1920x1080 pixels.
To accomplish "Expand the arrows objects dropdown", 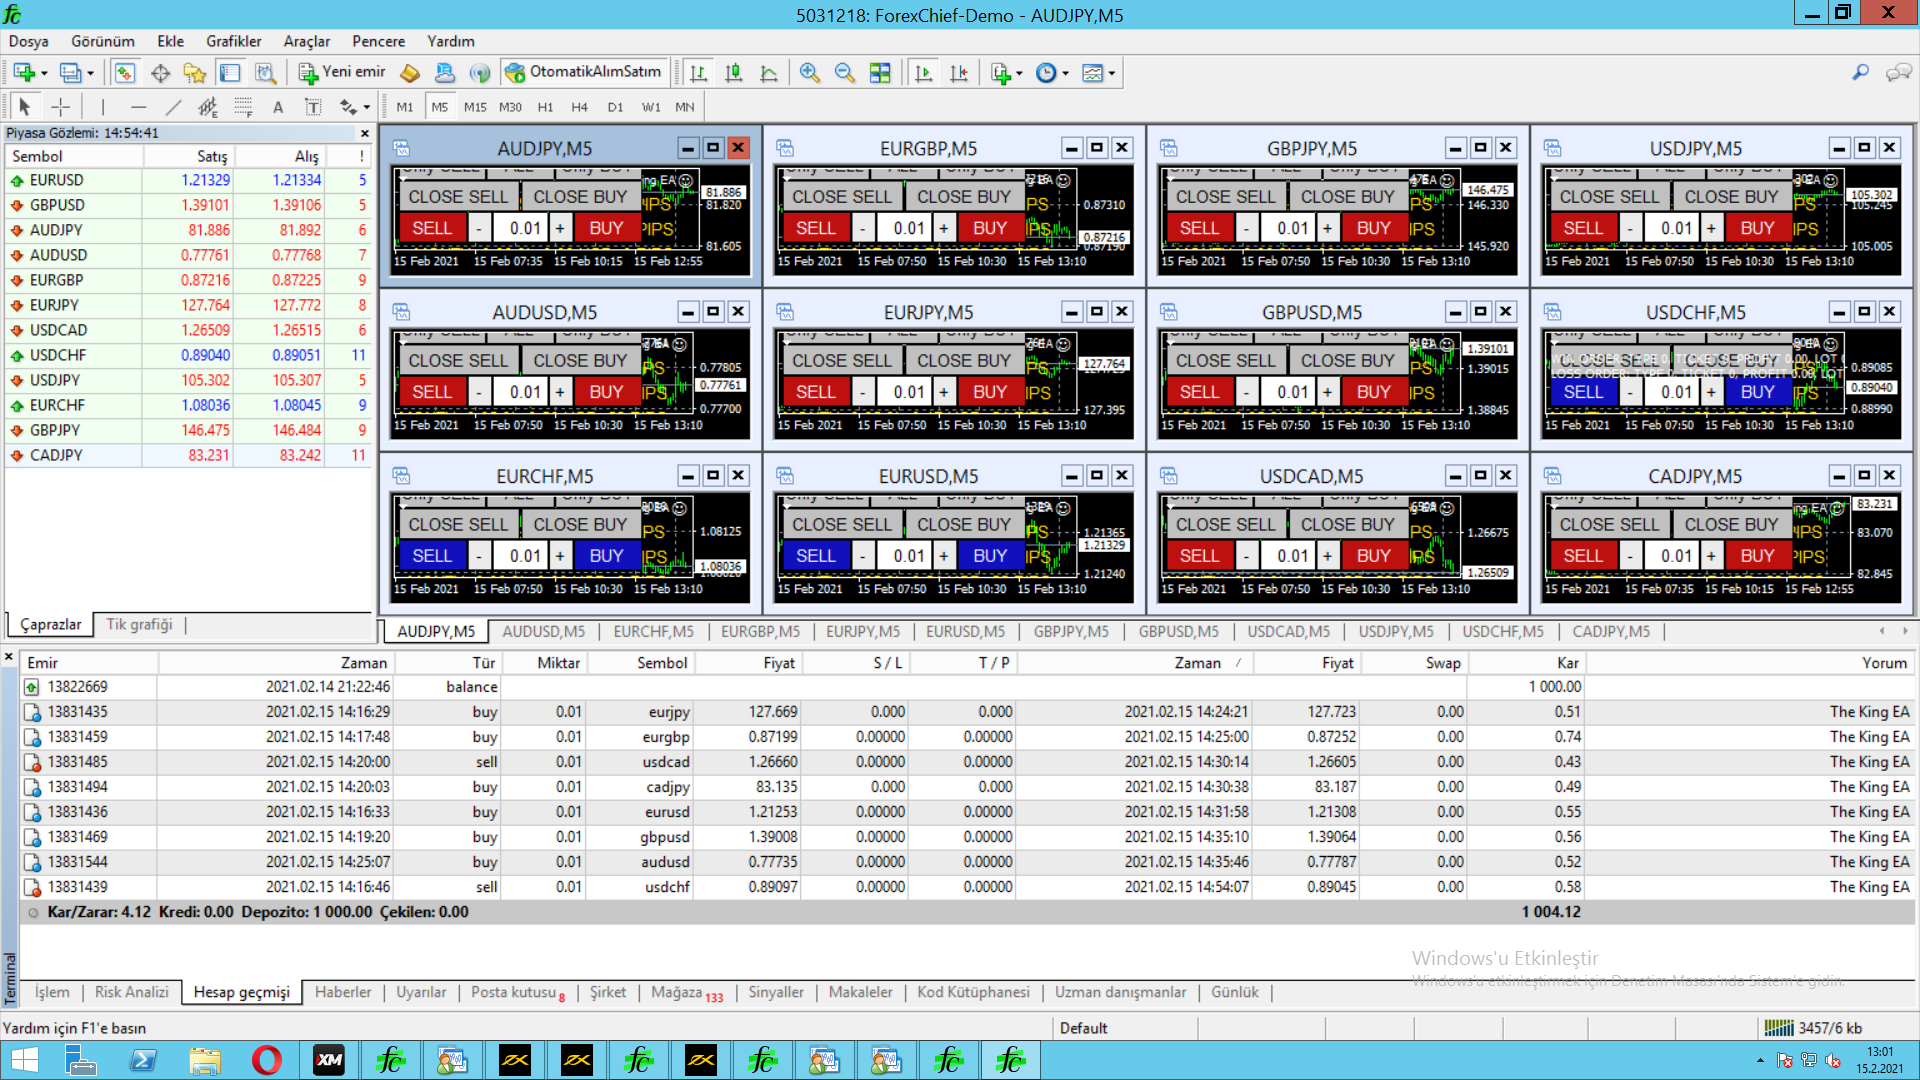I will pos(366,107).
